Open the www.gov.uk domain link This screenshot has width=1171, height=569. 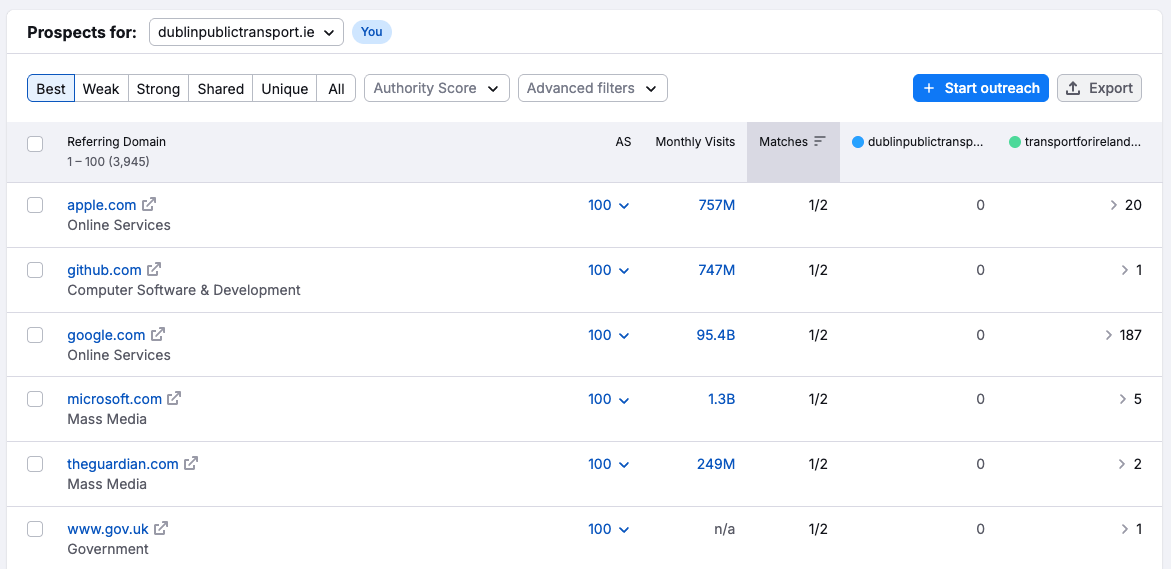(x=108, y=529)
